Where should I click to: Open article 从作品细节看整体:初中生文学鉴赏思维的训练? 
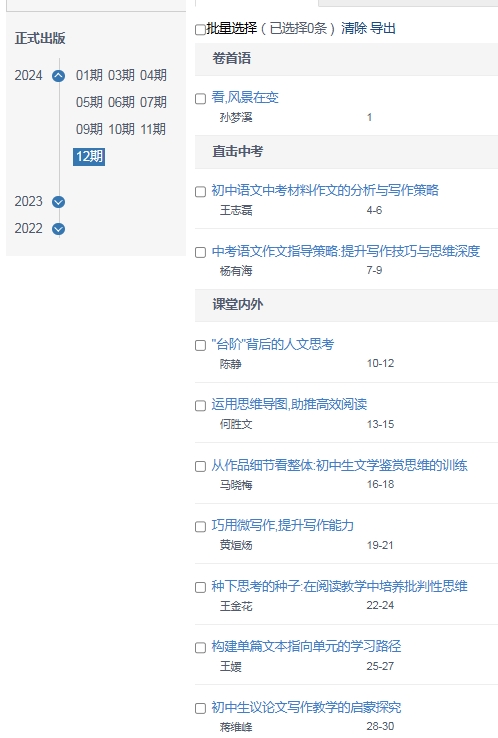(x=339, y=465)
